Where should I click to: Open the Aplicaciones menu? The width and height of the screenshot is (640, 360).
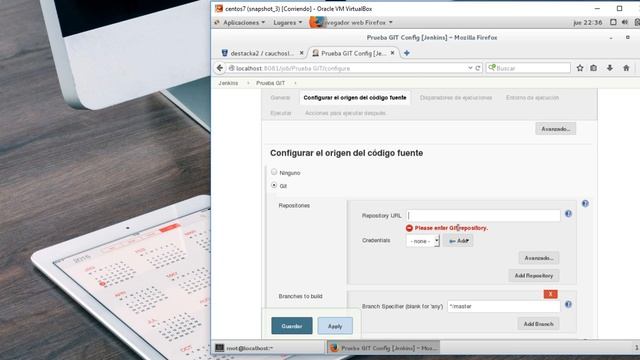coord(244,22)
